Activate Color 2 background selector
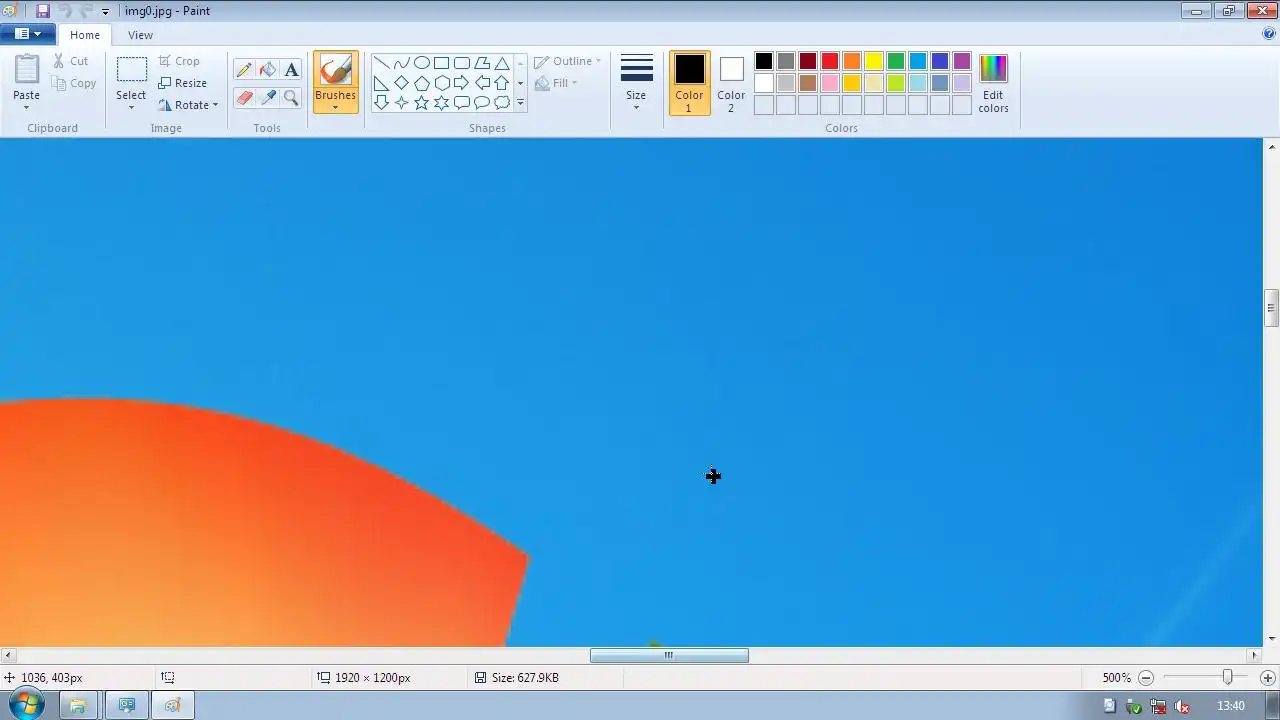1280x720 pixels. [731, 83]
